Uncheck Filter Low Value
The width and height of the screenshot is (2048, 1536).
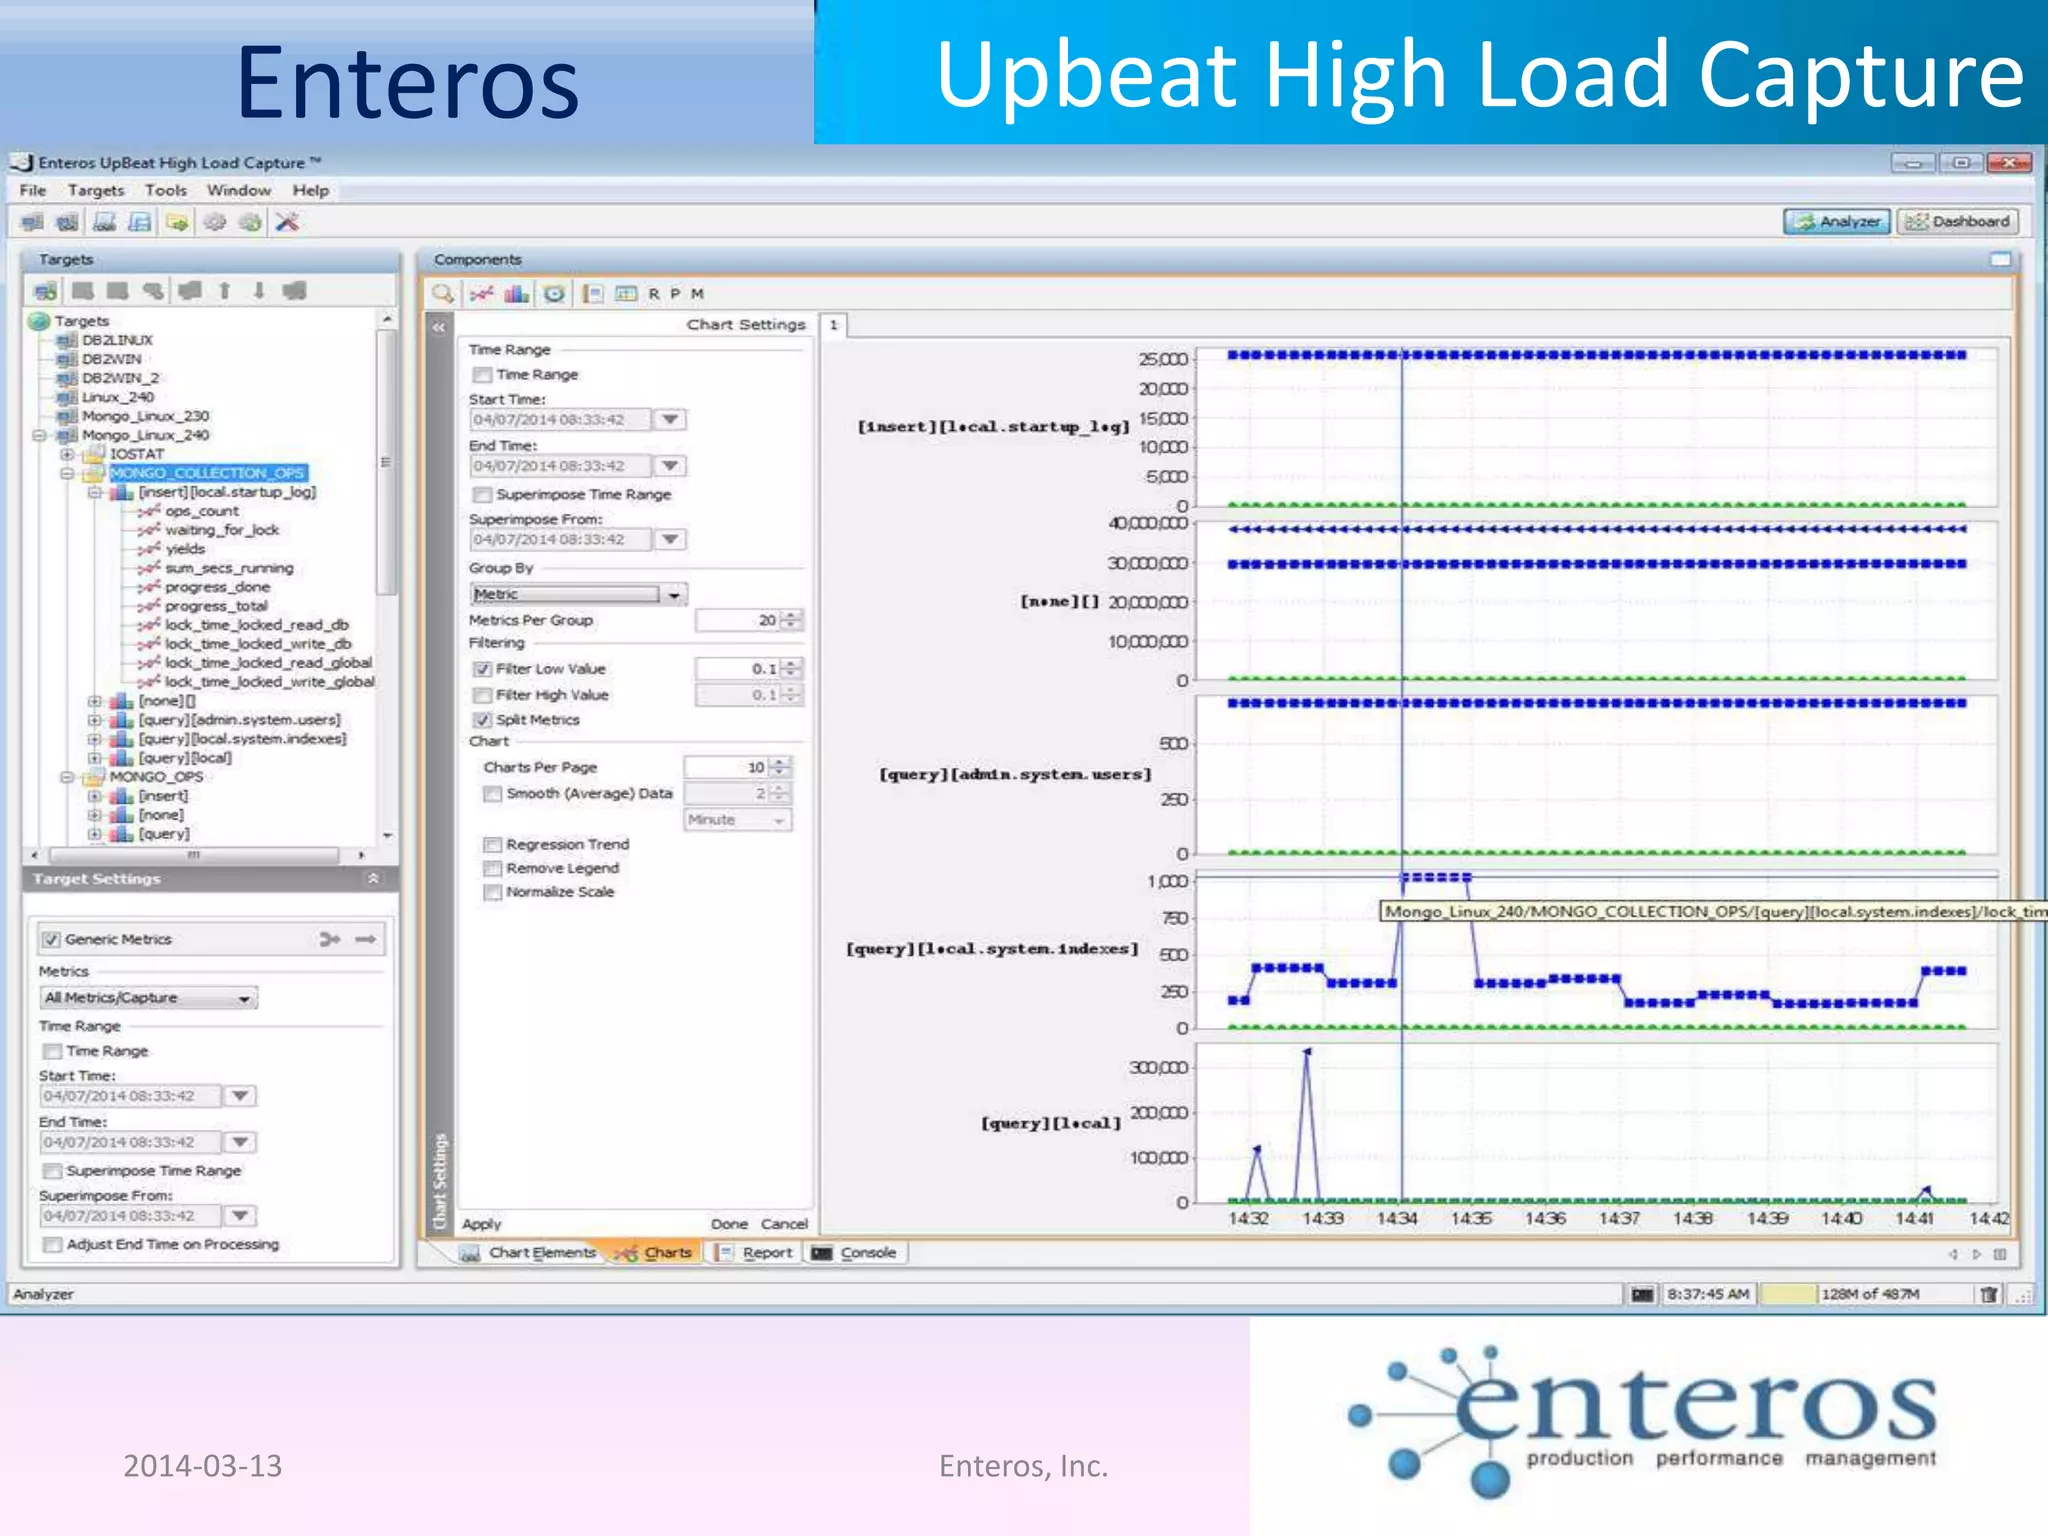pyautogui.click(x=482, y=669)
